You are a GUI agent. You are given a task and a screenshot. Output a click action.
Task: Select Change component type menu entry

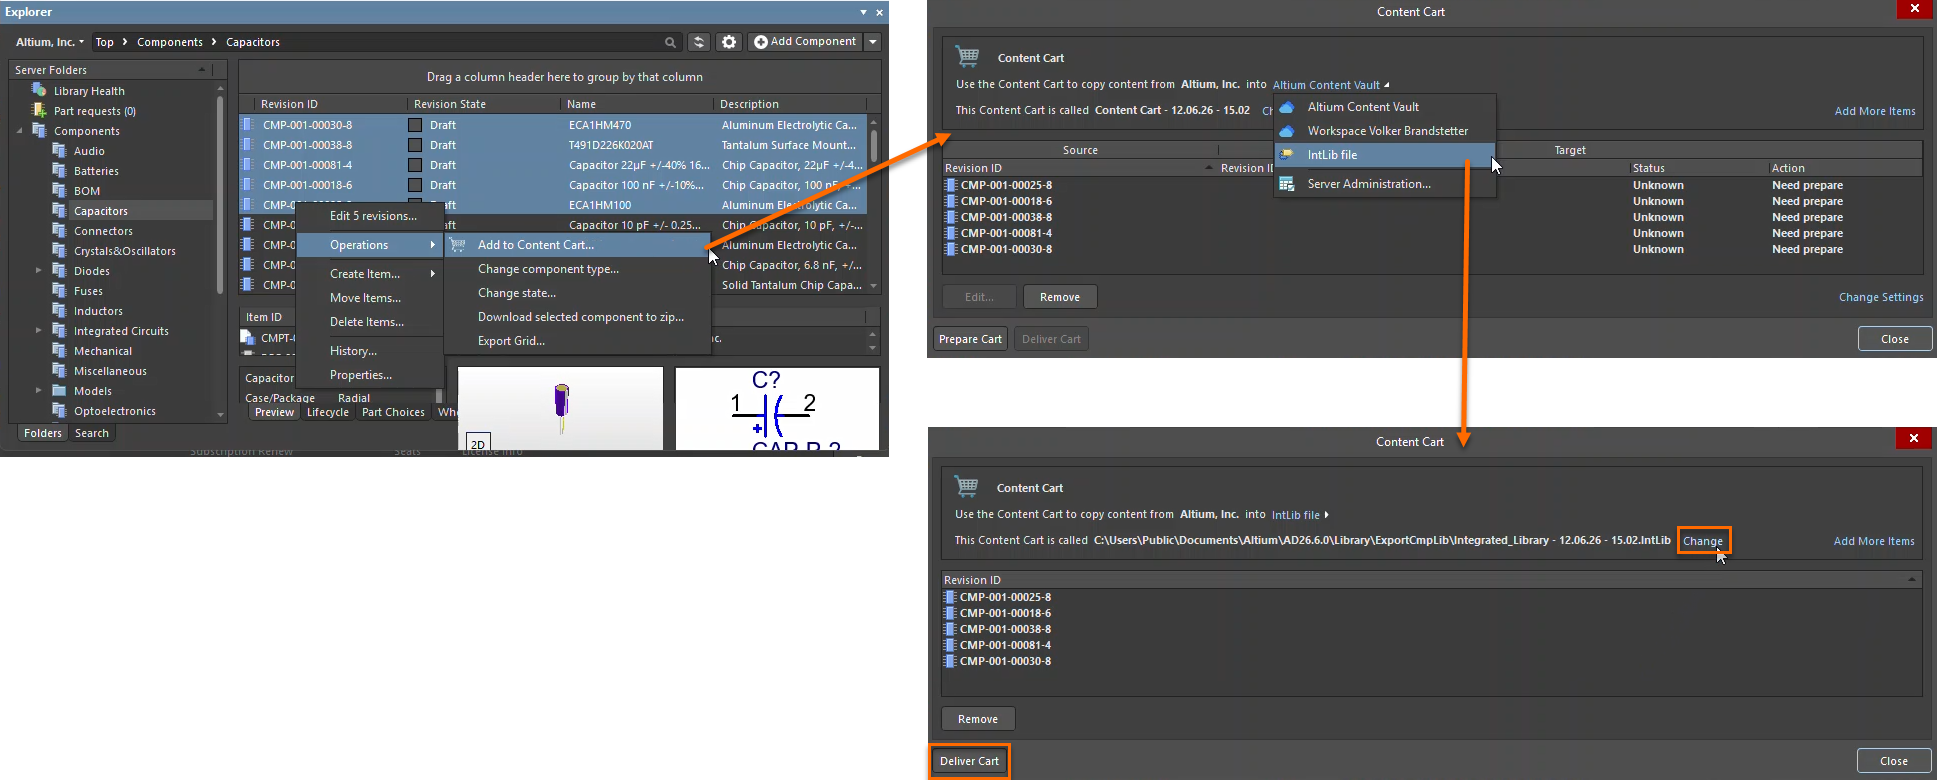click(x=577, y=269)
